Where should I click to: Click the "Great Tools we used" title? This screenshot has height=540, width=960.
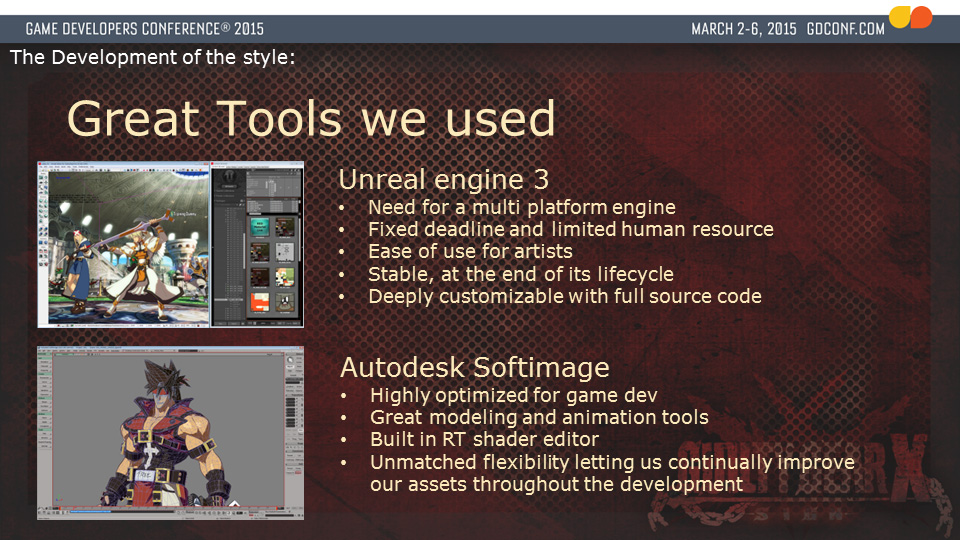pos(311,118)
